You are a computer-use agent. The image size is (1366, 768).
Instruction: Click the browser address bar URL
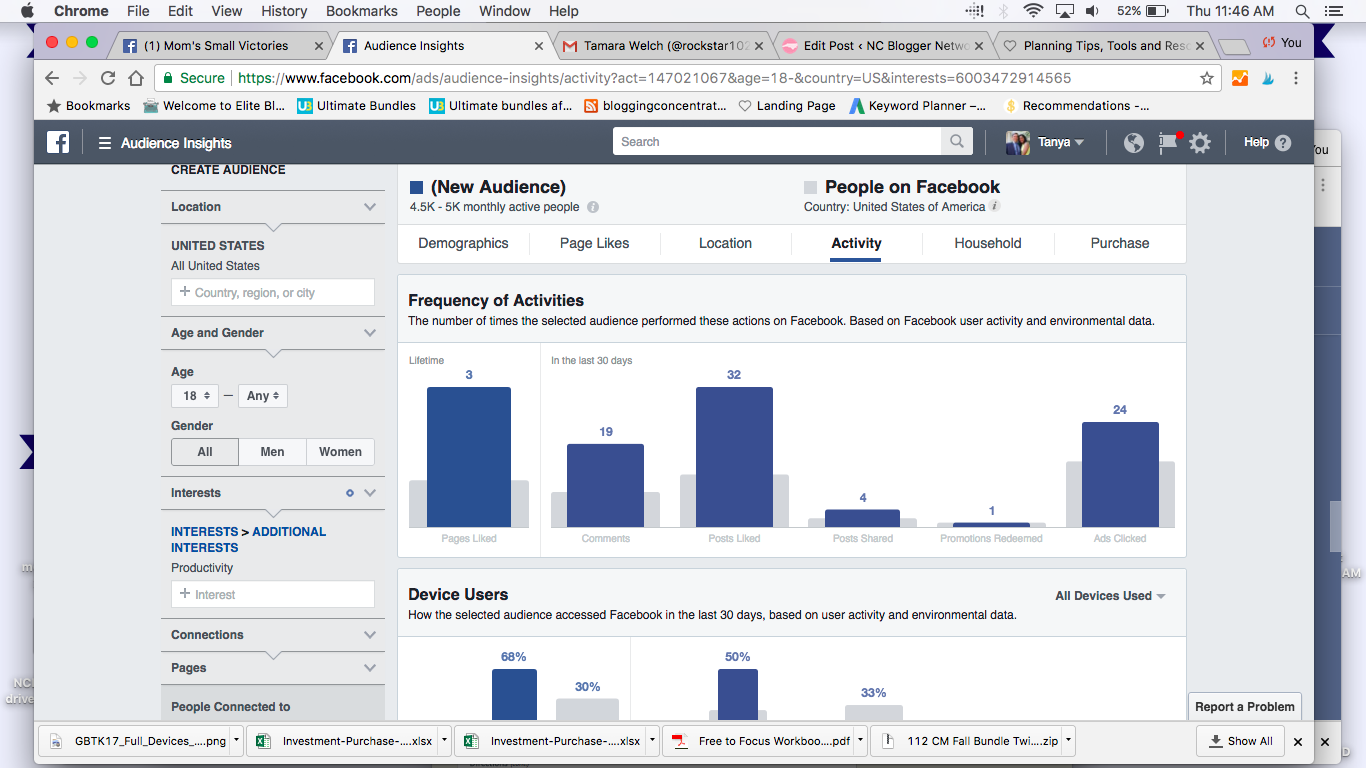point(654,78)
